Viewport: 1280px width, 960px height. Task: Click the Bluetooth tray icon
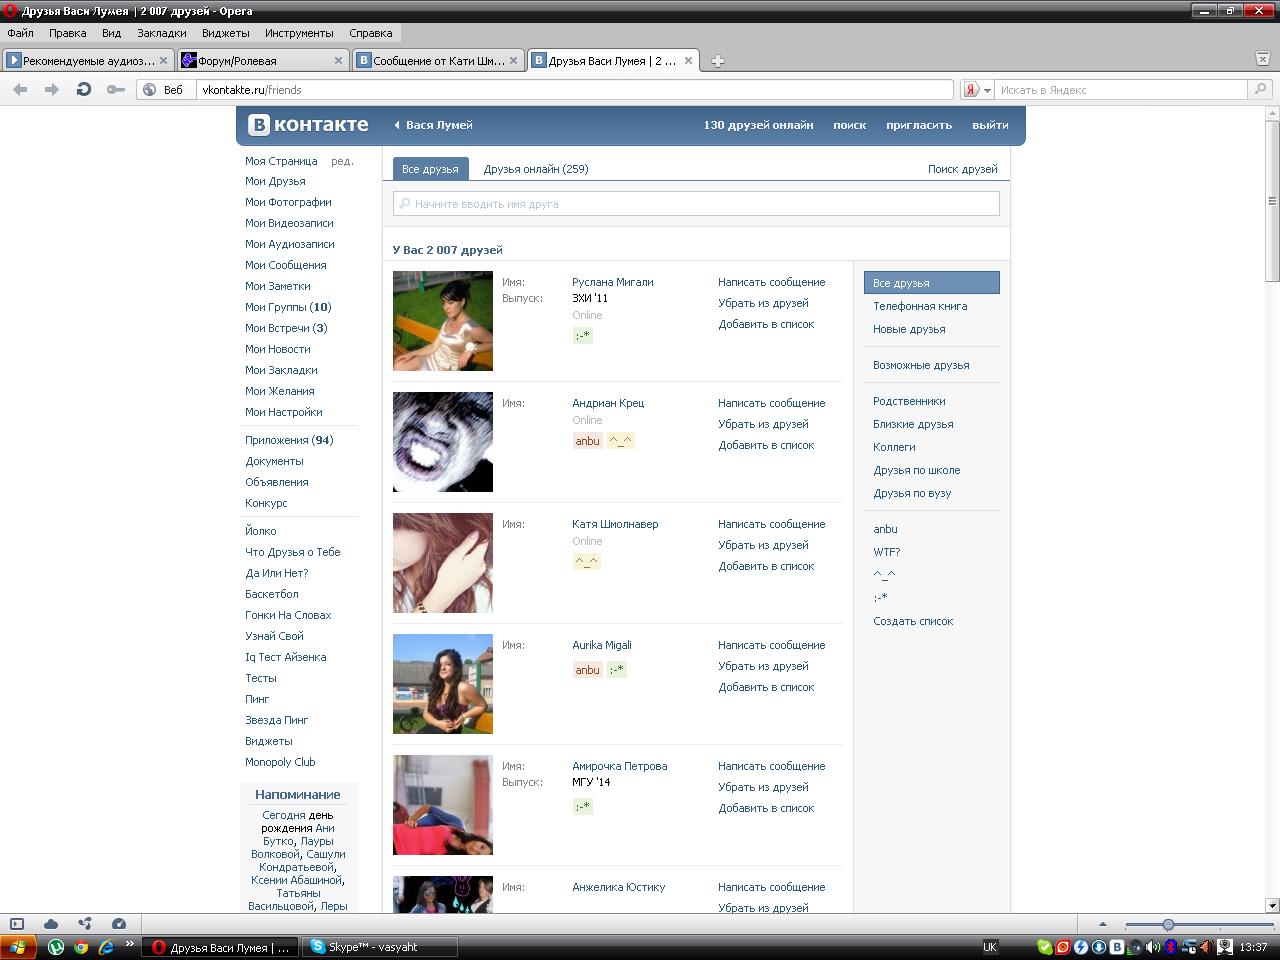(1170, 947)
